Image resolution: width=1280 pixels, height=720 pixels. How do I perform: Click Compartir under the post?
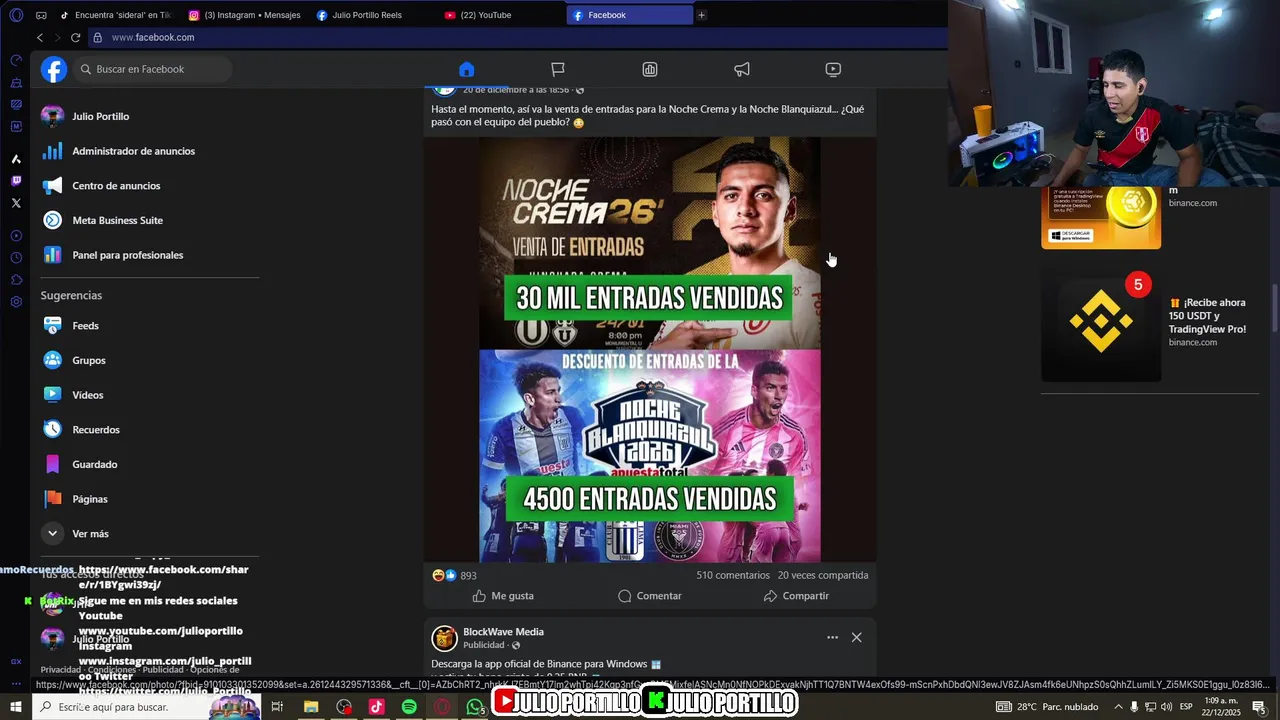click(x=796, y=596)
